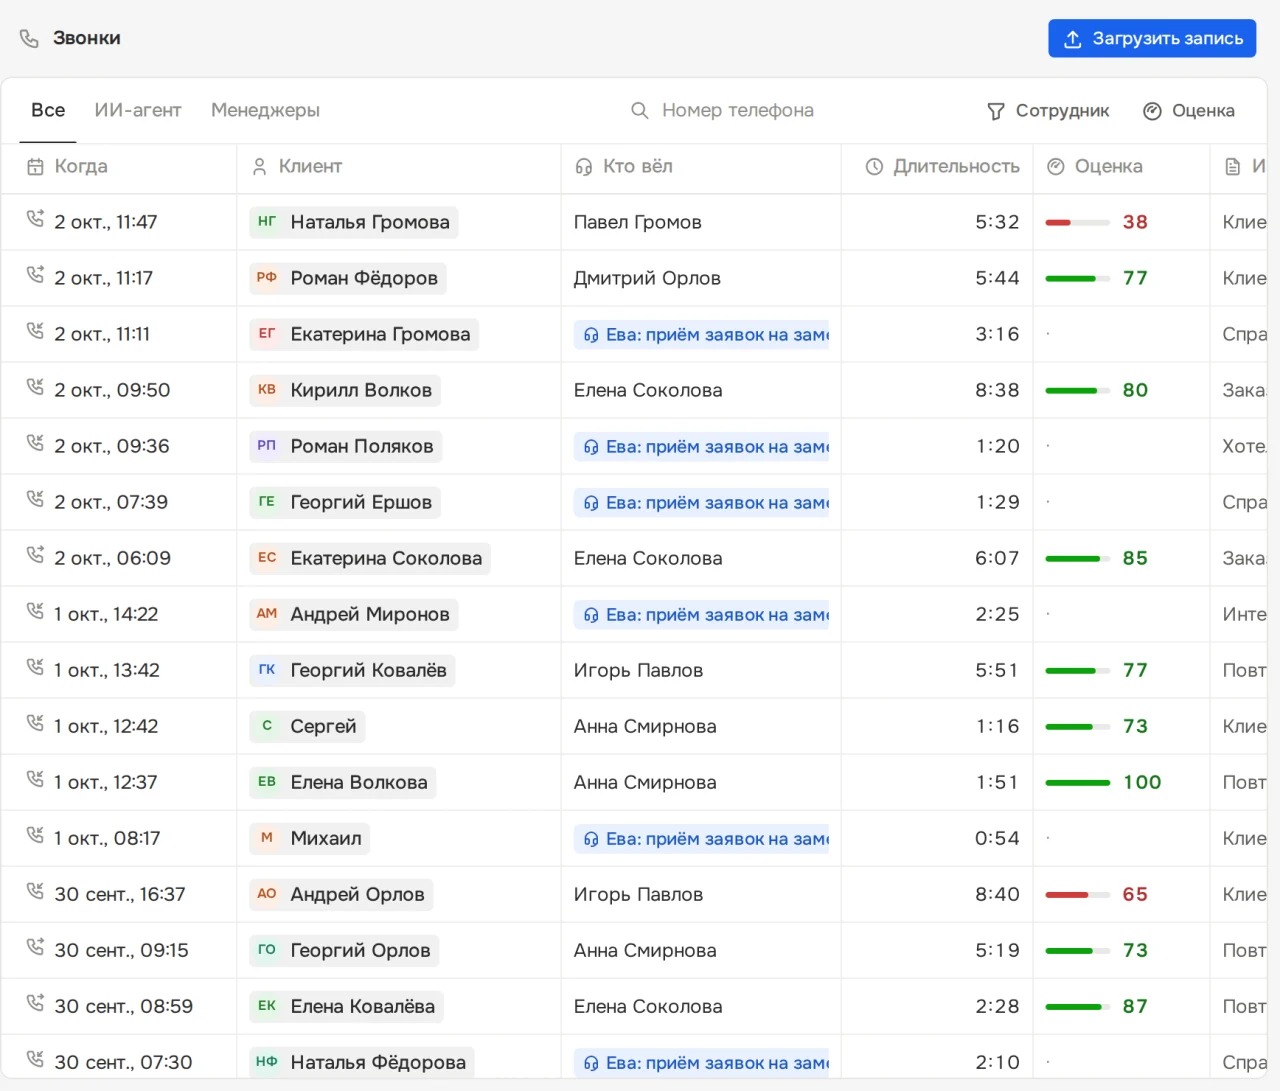Click the call icon for 2 окт., 09:50

35,386
